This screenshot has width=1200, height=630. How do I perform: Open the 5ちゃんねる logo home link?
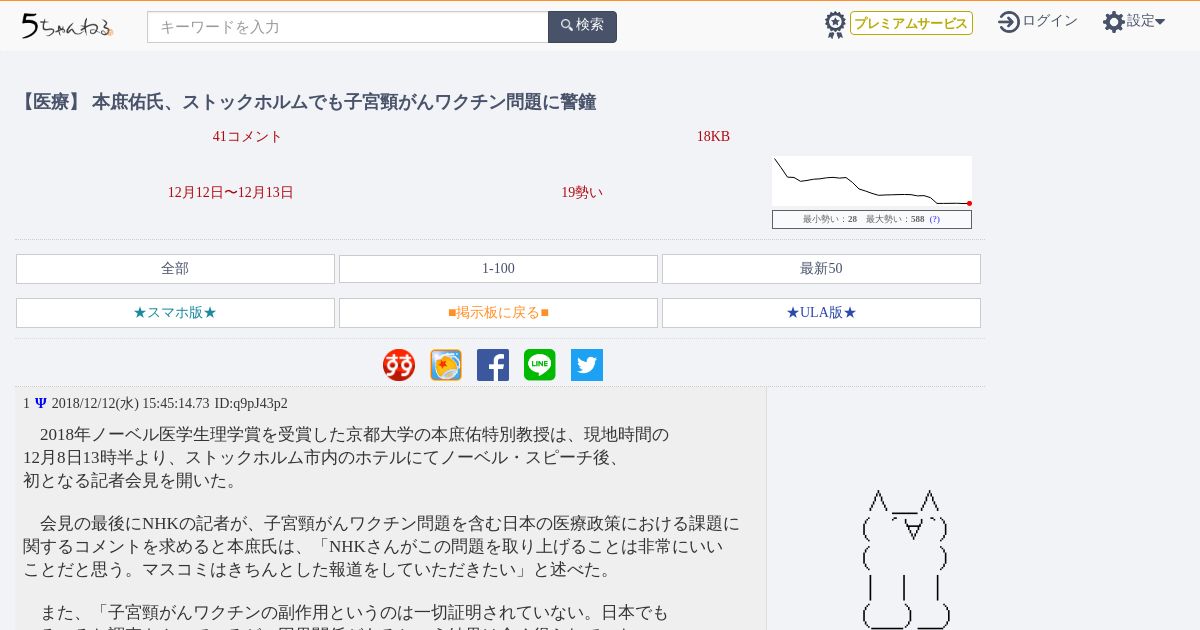67,25
